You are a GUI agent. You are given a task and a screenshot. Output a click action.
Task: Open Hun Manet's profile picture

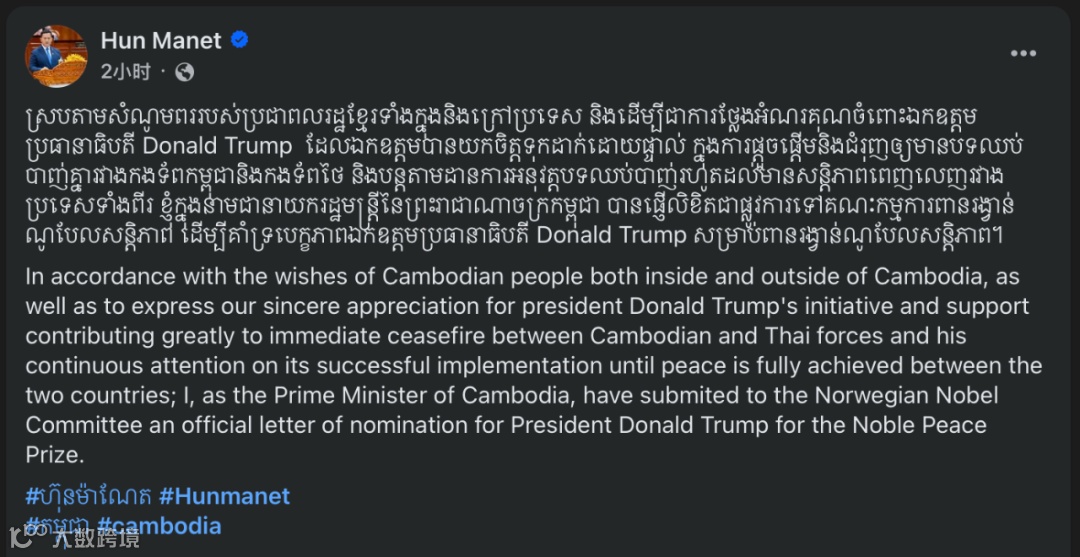point(56,56)
